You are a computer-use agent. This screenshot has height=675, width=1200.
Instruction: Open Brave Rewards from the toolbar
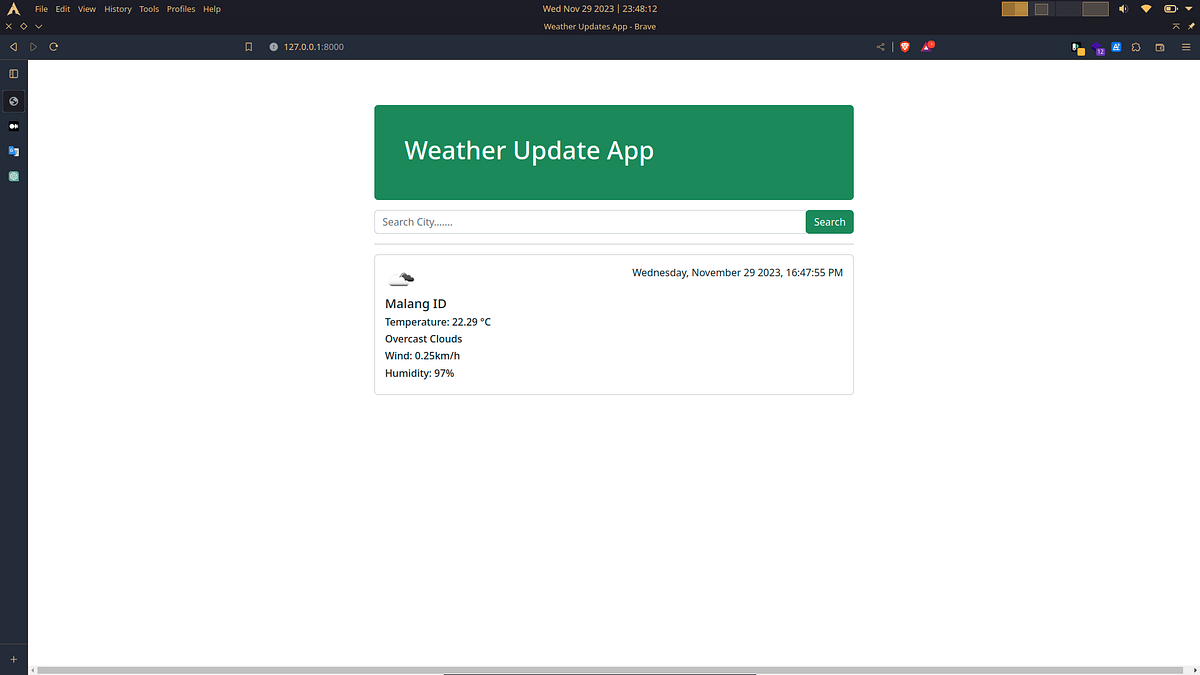[x=926, y=46]
